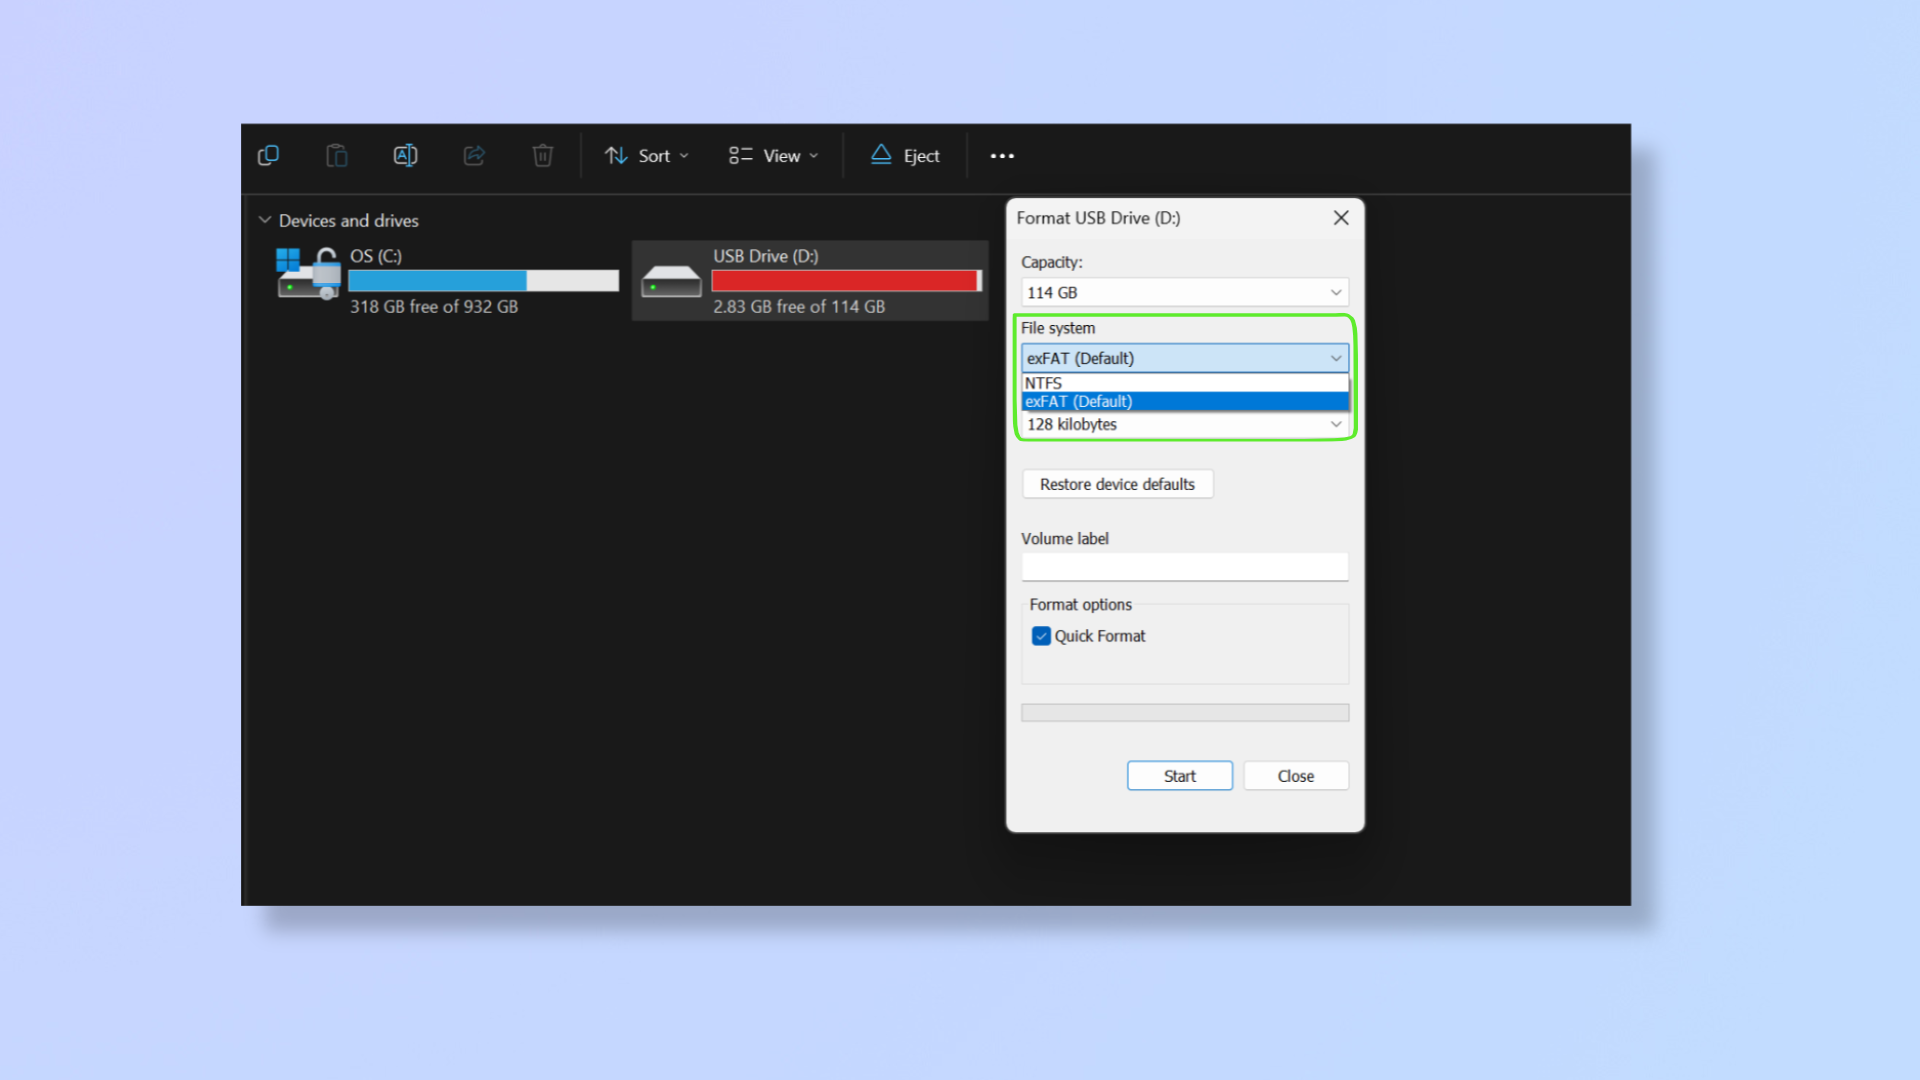Toggle the Quick Format option off
The width and height of the screenshot is (1920, 1080).
point(1040,636)
